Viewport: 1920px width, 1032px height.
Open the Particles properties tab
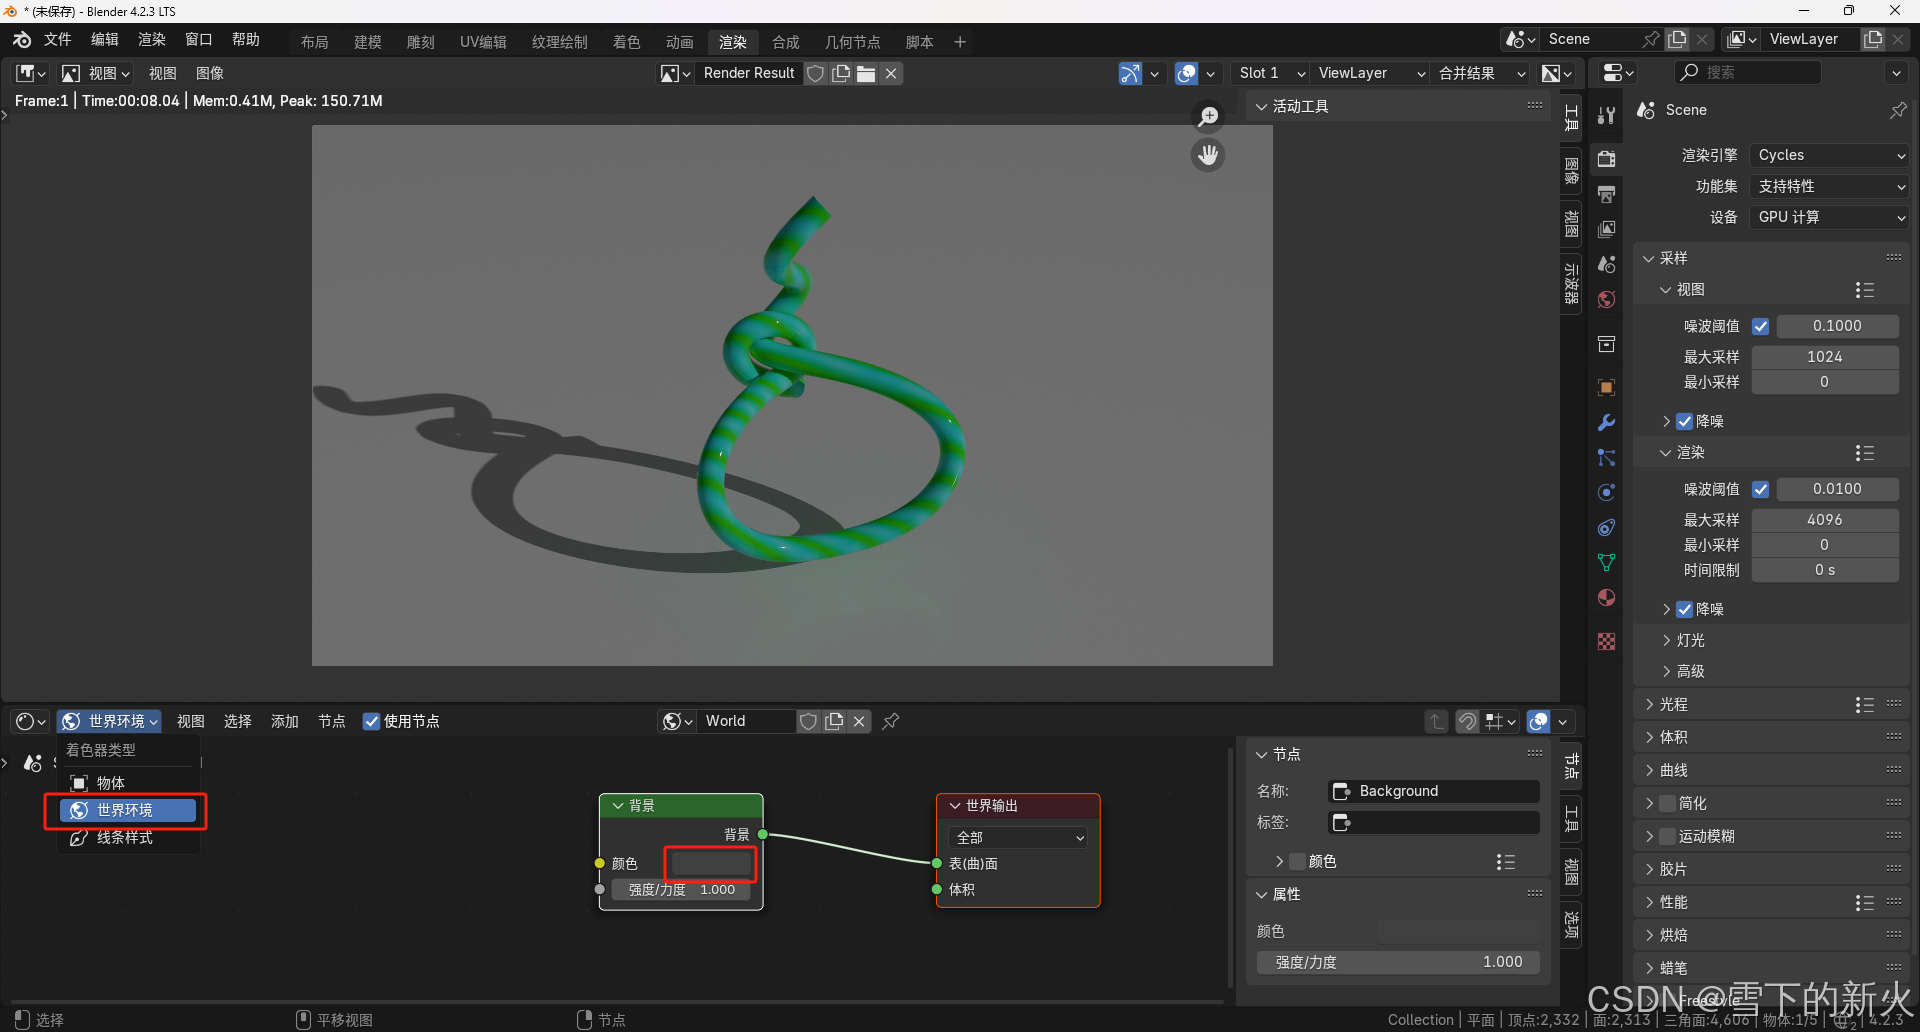pos(1606,457)
